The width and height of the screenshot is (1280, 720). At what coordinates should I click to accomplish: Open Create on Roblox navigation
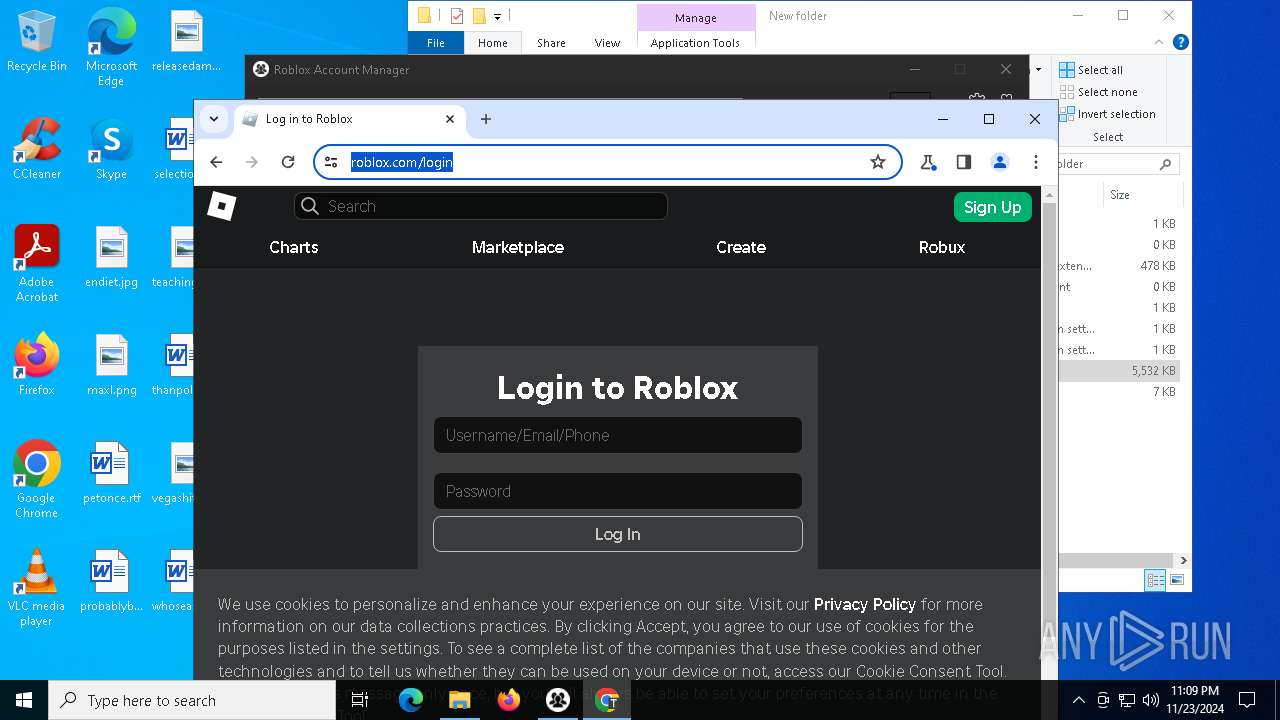pos(741,247)
